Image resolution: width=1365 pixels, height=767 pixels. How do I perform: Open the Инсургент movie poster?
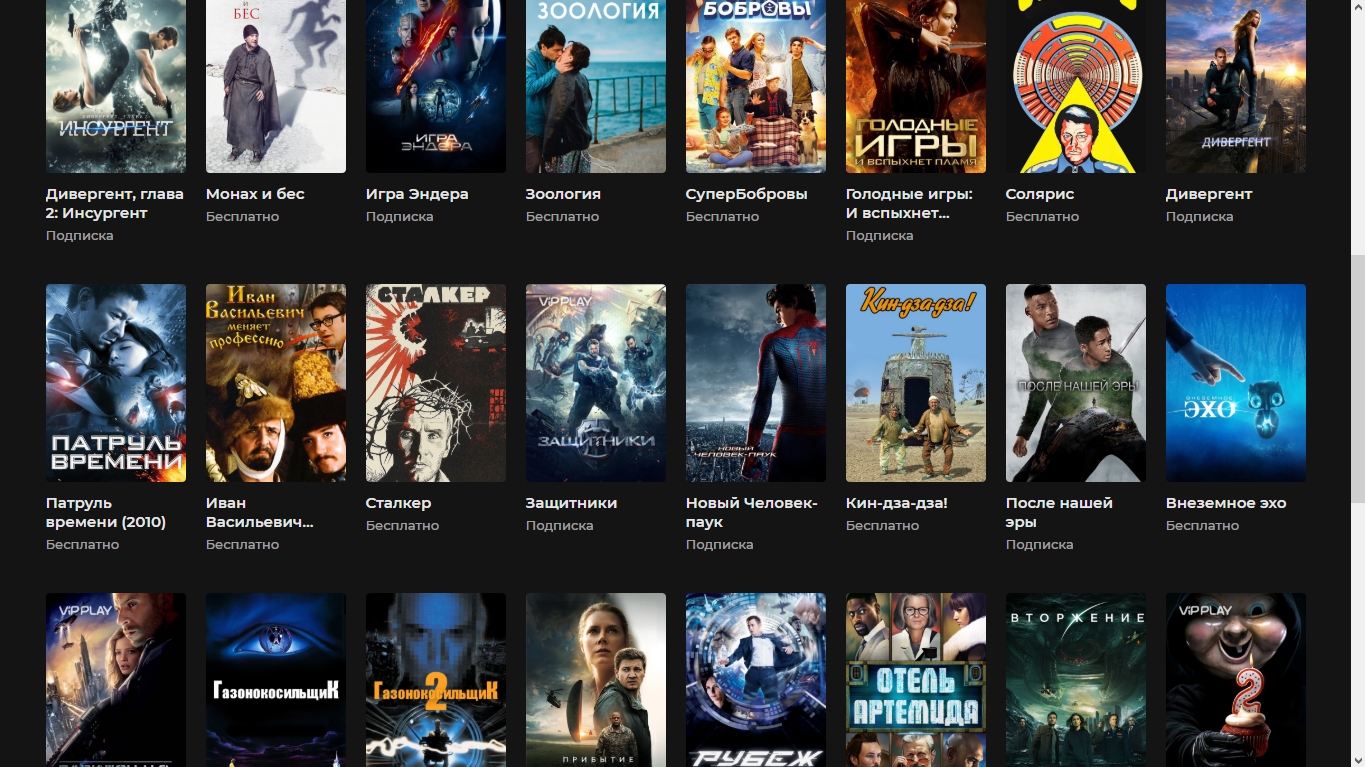pyautogui.click(x=116, y=86)
